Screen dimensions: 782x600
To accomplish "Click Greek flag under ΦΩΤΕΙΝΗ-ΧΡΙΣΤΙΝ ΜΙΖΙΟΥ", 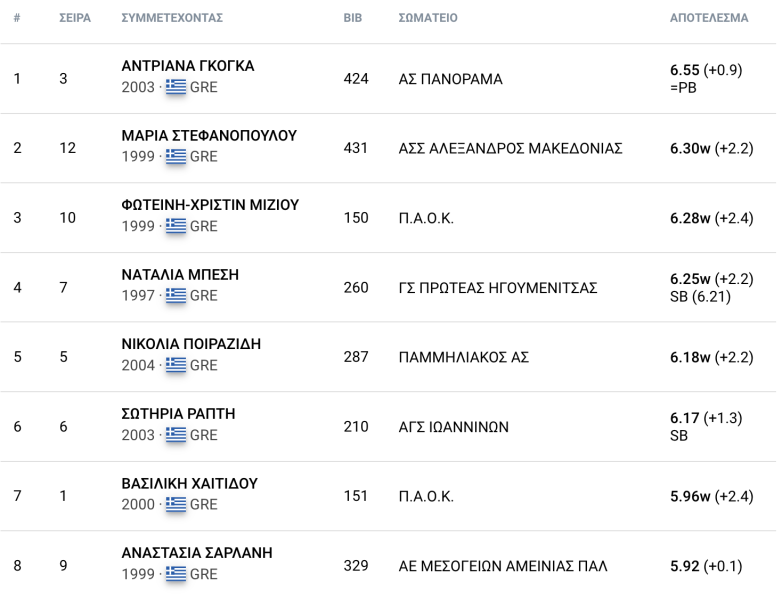I will tap(176, 226).
